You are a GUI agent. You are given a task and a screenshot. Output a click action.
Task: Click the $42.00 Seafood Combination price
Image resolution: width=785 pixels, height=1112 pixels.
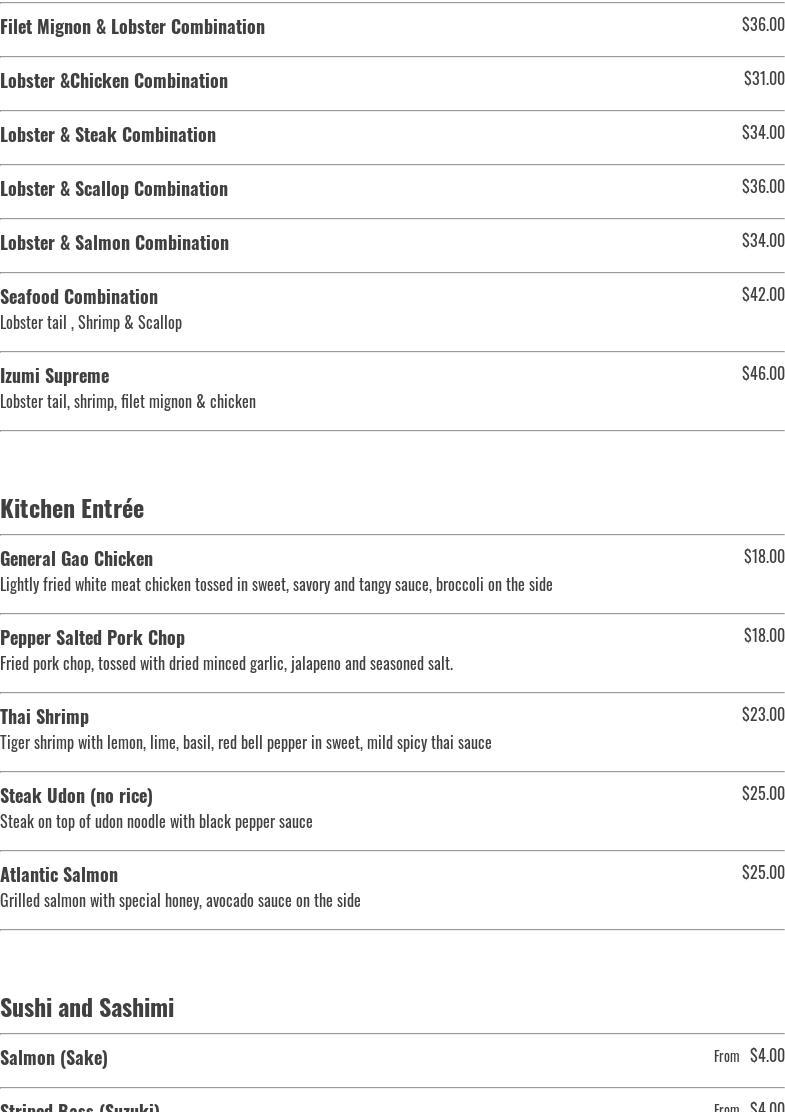(x=763, y=294)
